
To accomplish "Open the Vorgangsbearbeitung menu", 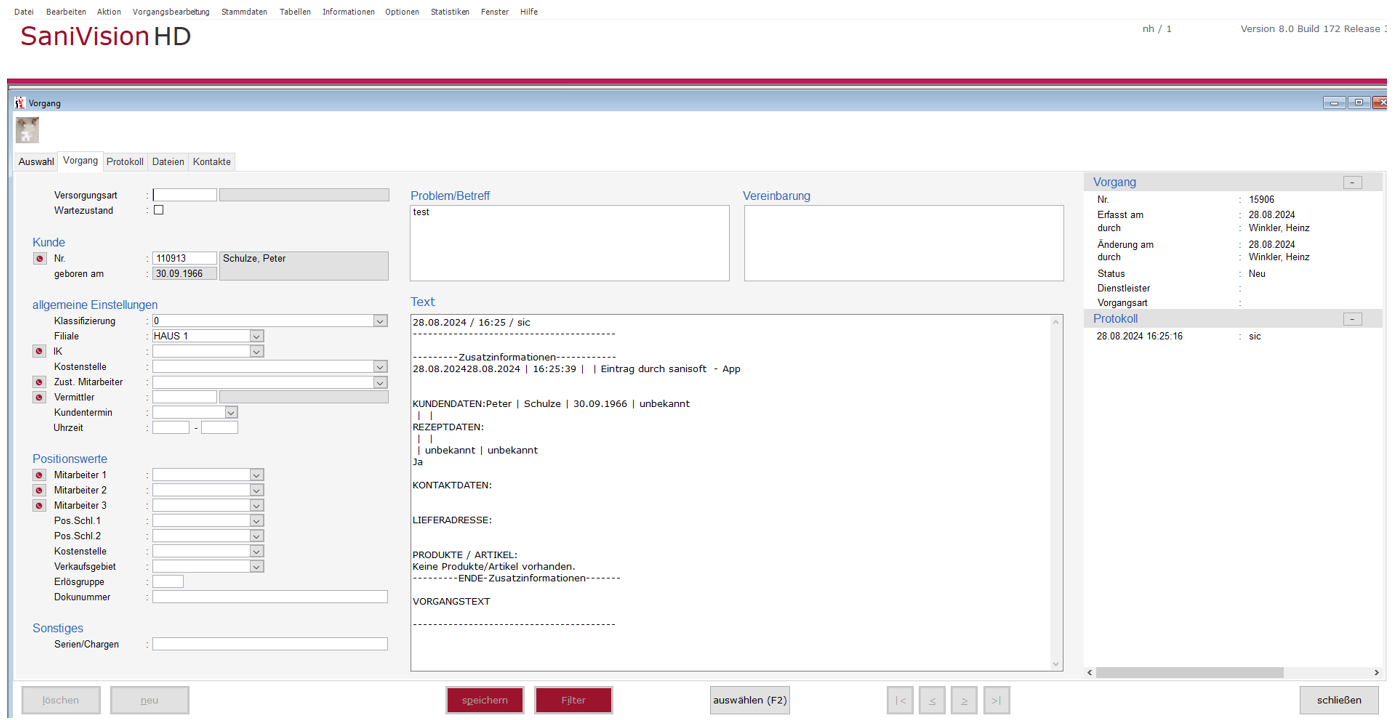I will pyautogui.click(x=171, y=12).
